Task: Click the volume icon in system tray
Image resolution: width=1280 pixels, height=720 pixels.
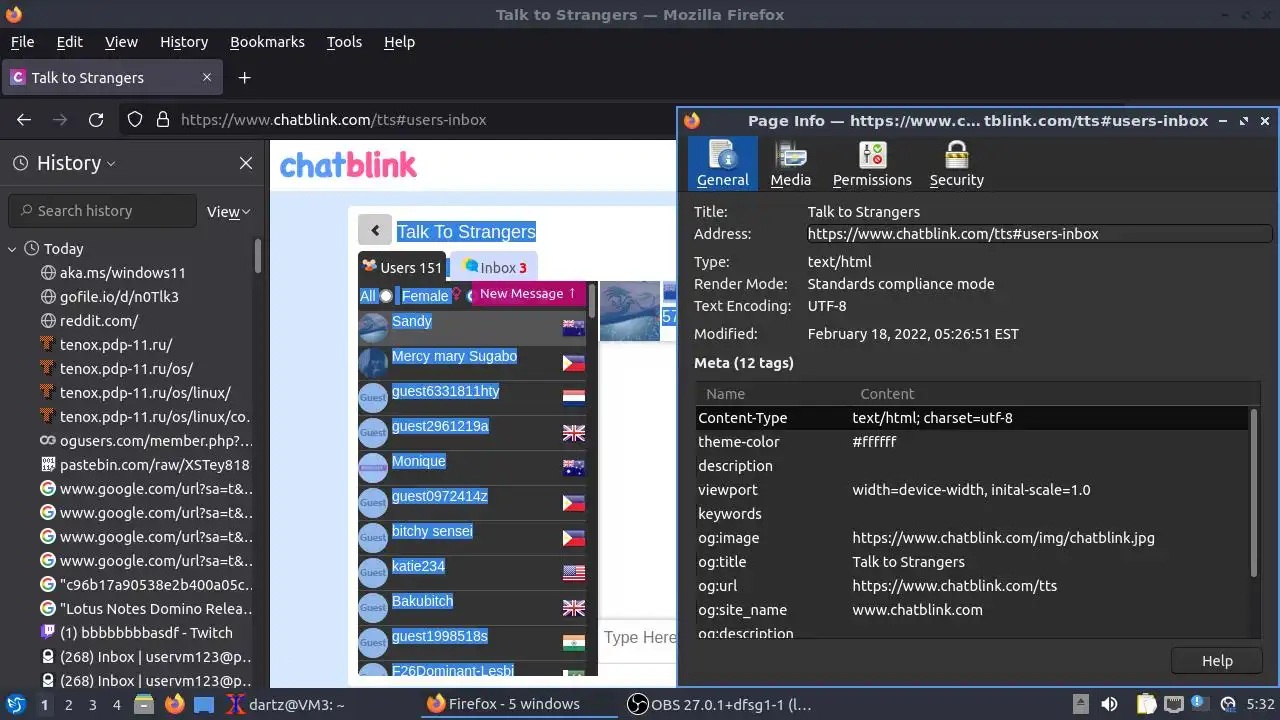Action: [1109, 705]
